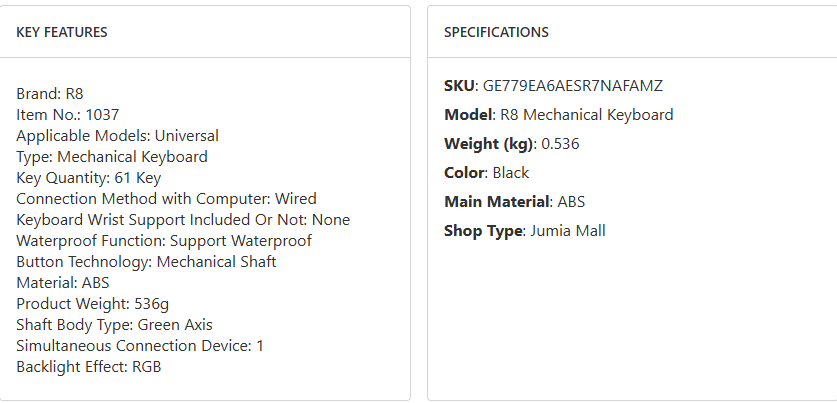The image size is (837, 403).
Task: Click the KEY FEATURES heading
Action: (x=62, y=32)
